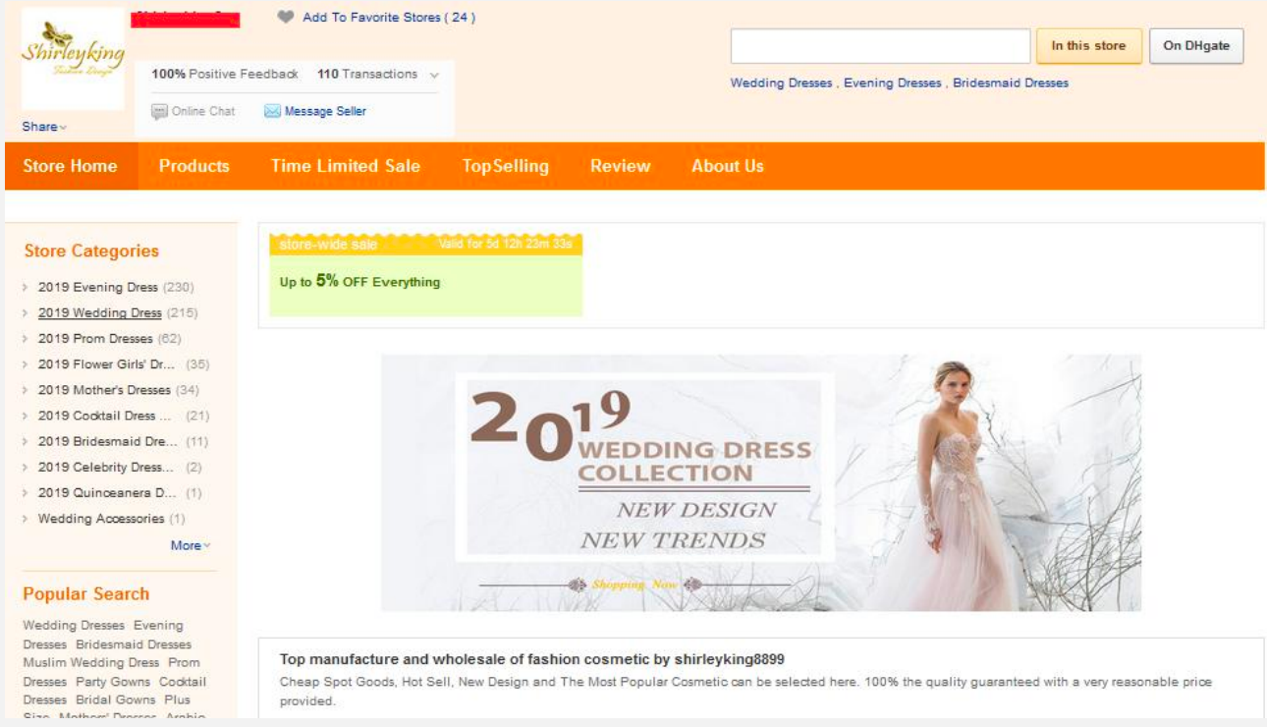The image size is (1267, 727).
Task: Open the Share dropdown
Action: point(44,127)
